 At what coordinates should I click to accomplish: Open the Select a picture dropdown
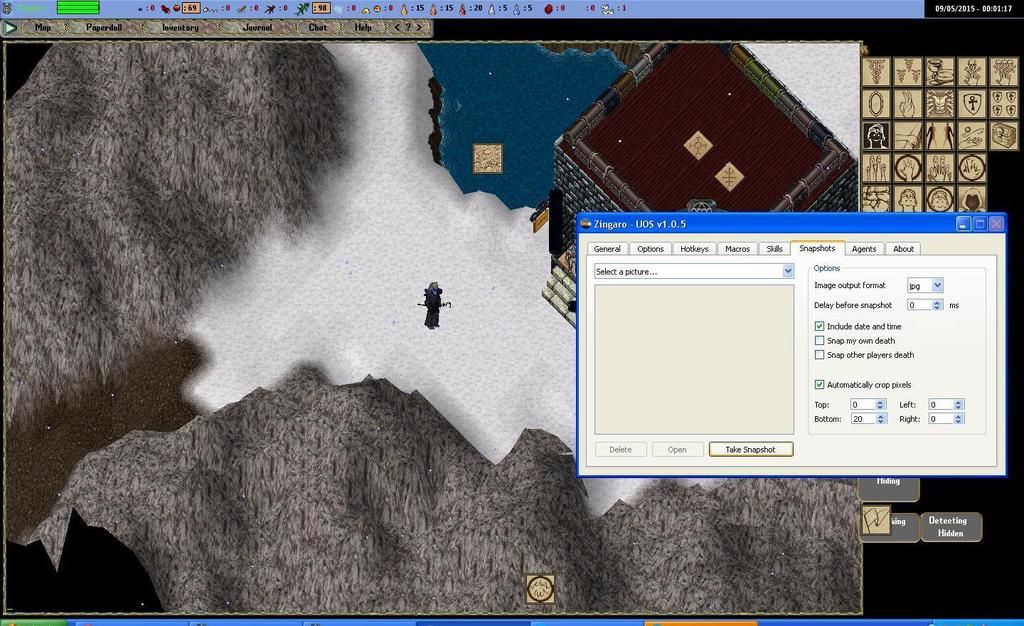pos(788,271)
